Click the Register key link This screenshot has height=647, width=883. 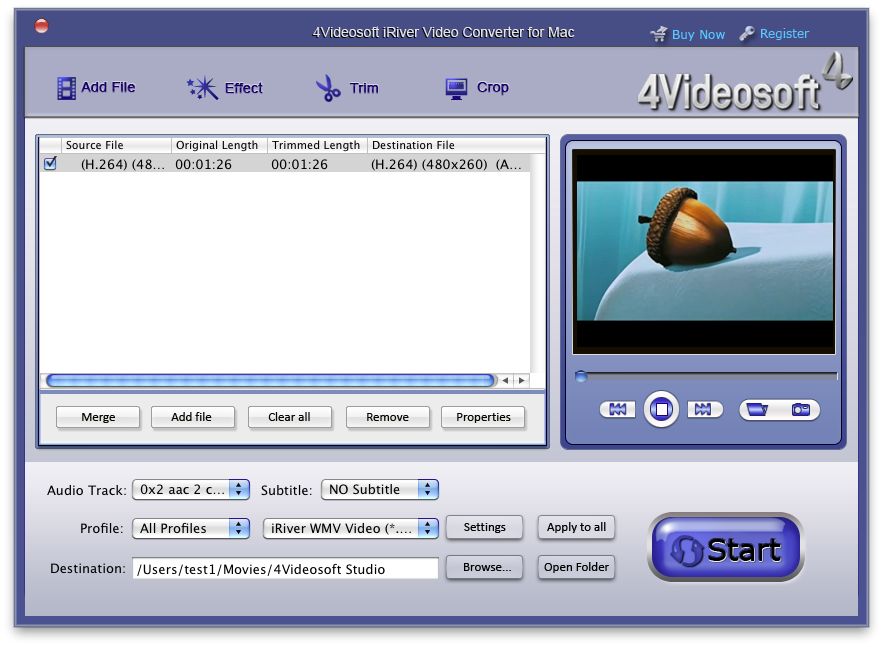point(774,34)
